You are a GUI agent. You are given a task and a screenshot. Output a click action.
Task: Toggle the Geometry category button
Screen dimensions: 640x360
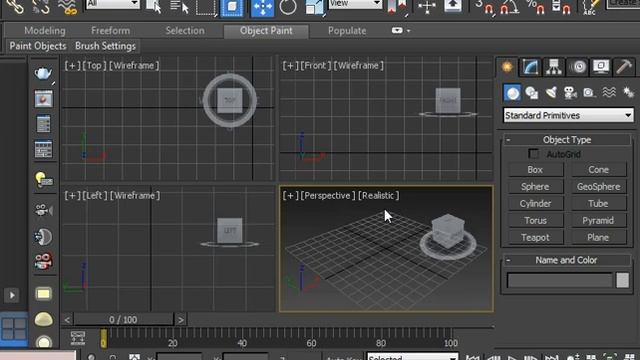point(512,93)
